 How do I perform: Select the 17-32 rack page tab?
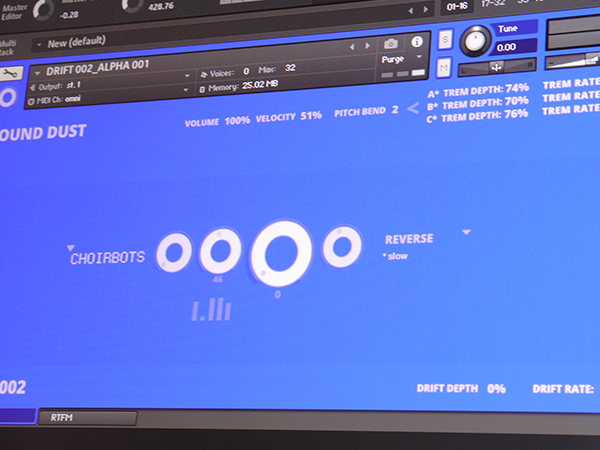(x=493, y=4)
